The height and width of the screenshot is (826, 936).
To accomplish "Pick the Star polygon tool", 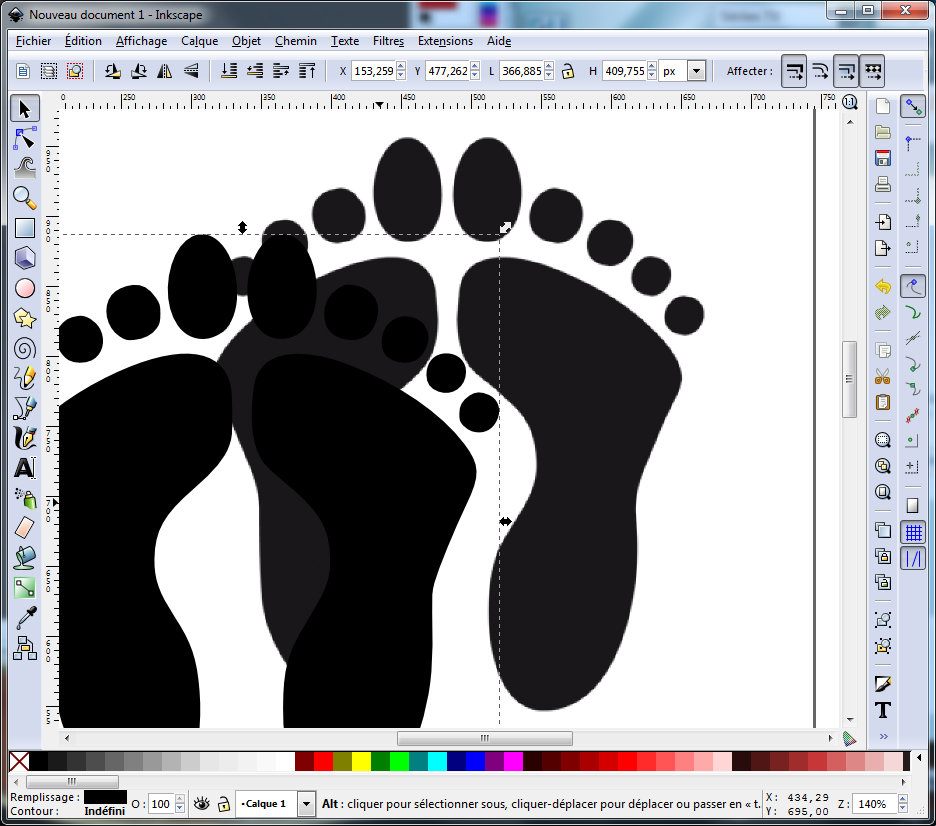I will pos(25,318).
